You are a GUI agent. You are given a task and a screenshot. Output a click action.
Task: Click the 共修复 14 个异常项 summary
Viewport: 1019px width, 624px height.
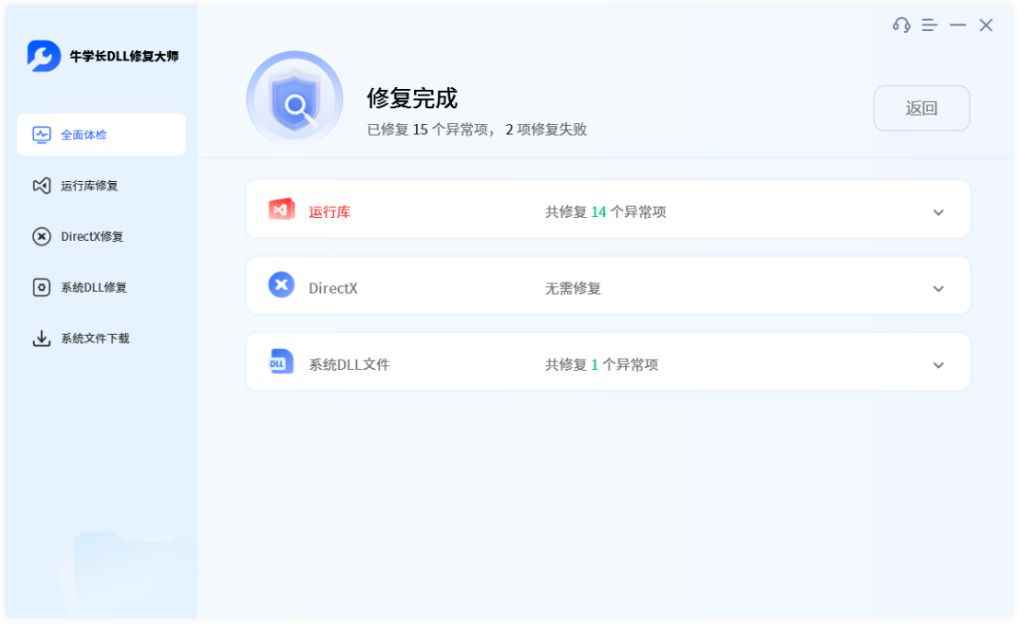604,211
